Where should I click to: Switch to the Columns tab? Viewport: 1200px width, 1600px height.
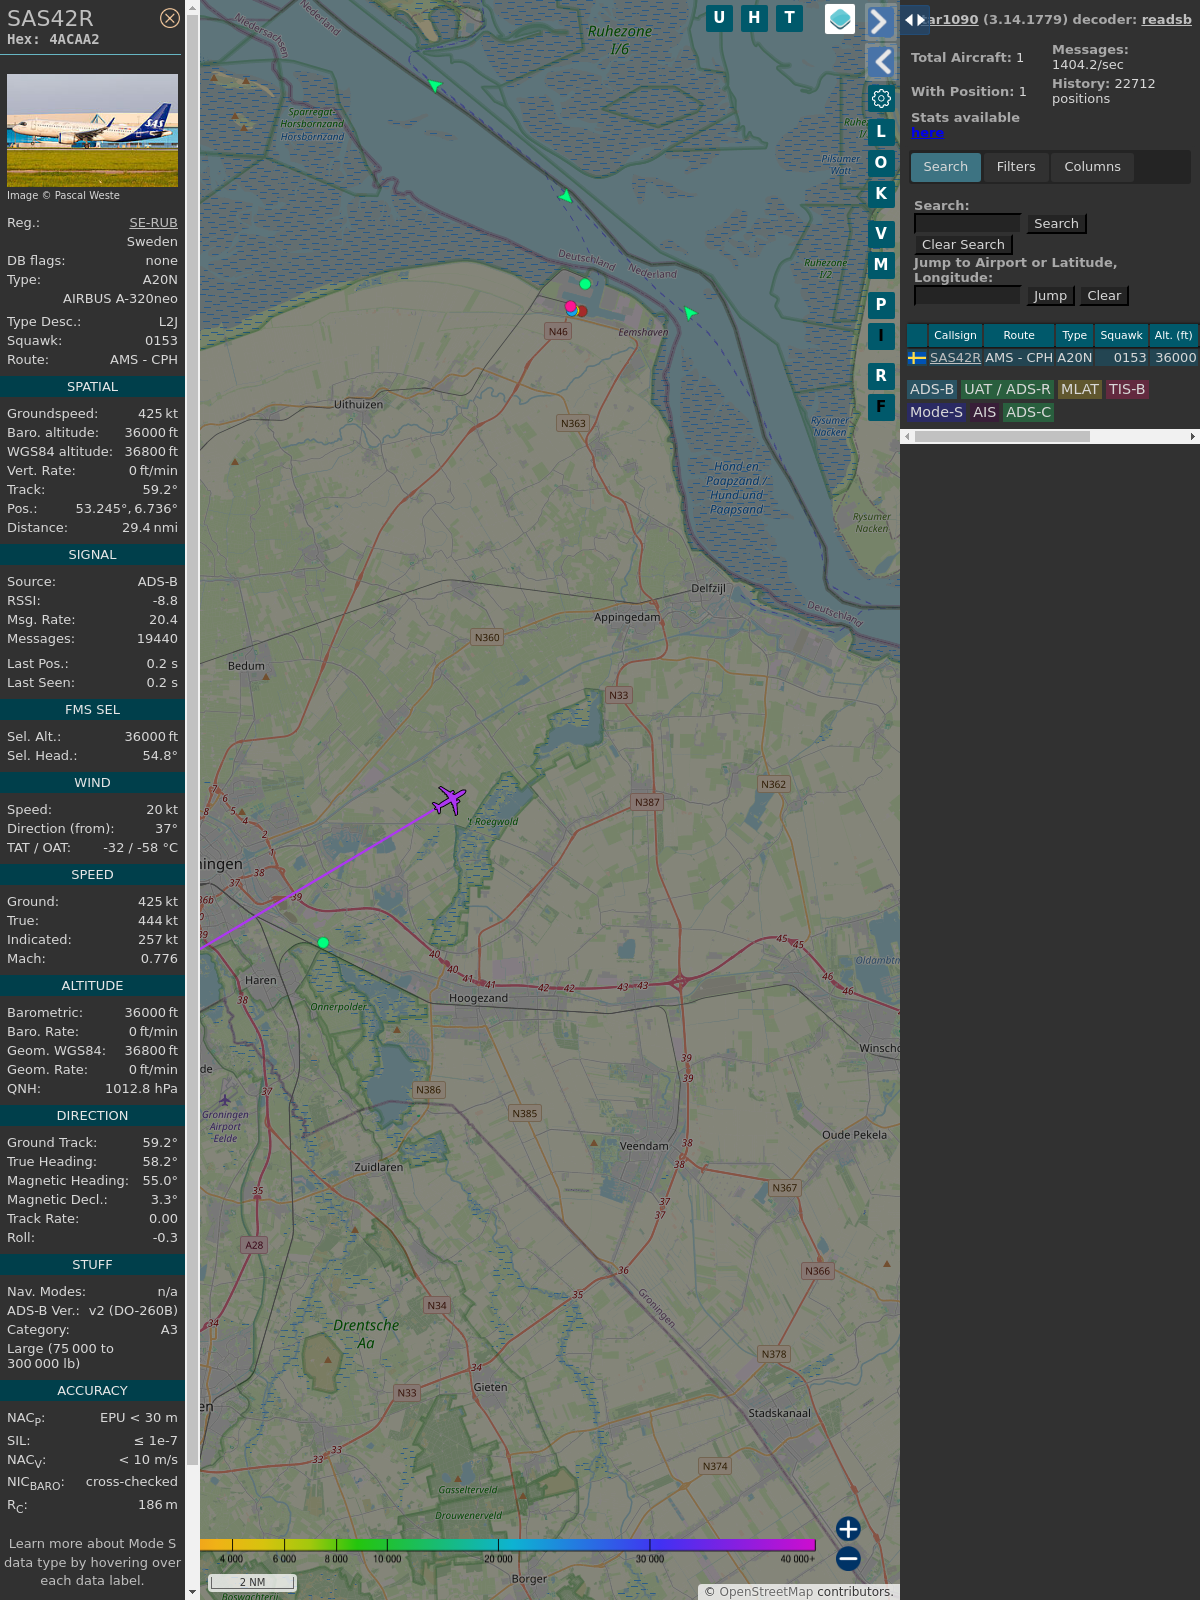tap(1092, 167)
